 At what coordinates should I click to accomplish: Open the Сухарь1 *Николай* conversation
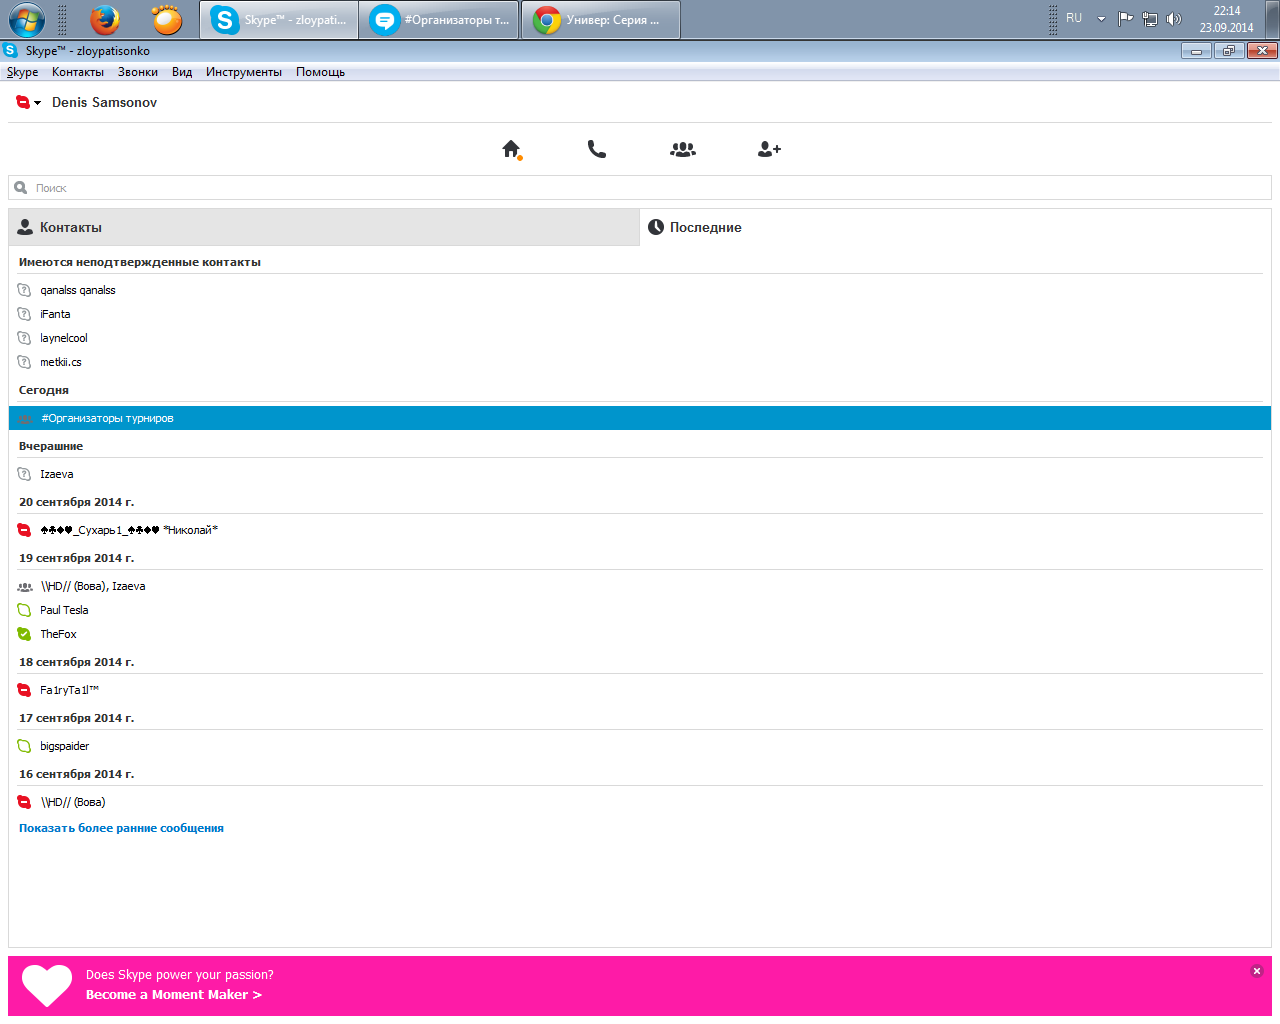640,530
